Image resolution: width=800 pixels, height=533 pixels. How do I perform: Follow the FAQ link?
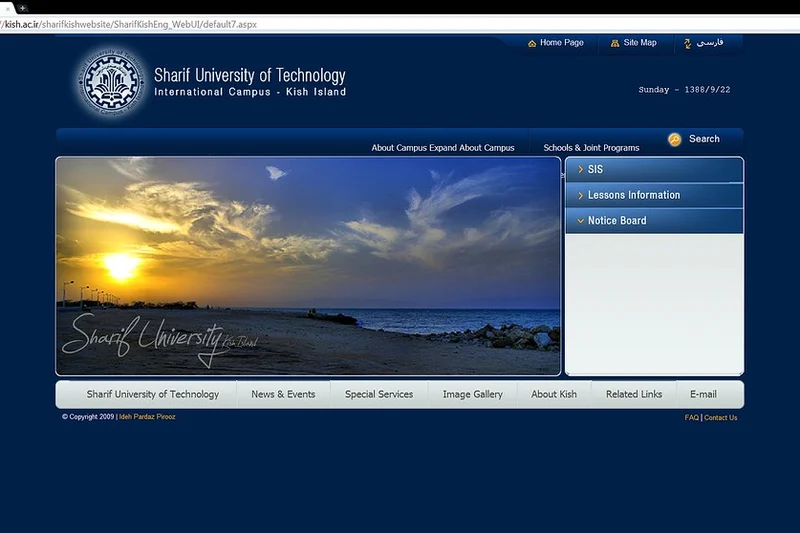pyautogui.click(x=691, y=418)
